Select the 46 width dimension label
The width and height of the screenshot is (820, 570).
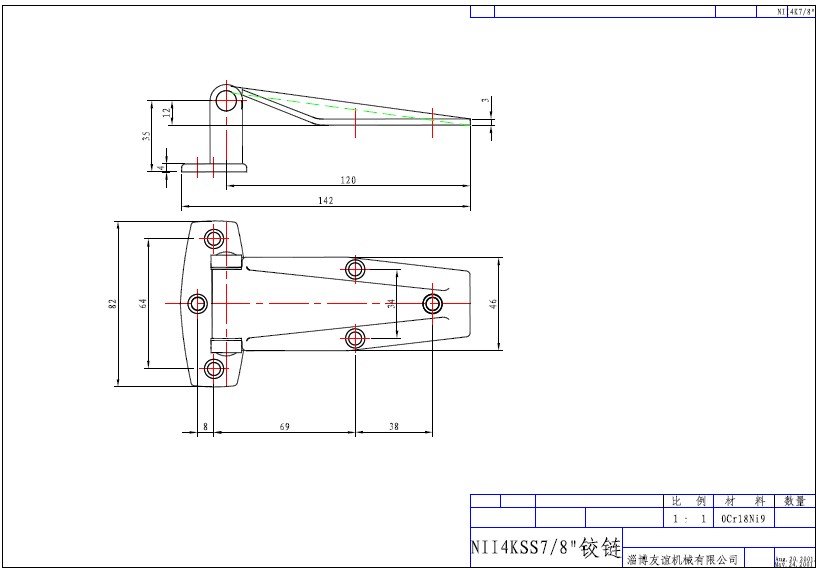pos(493,303)
